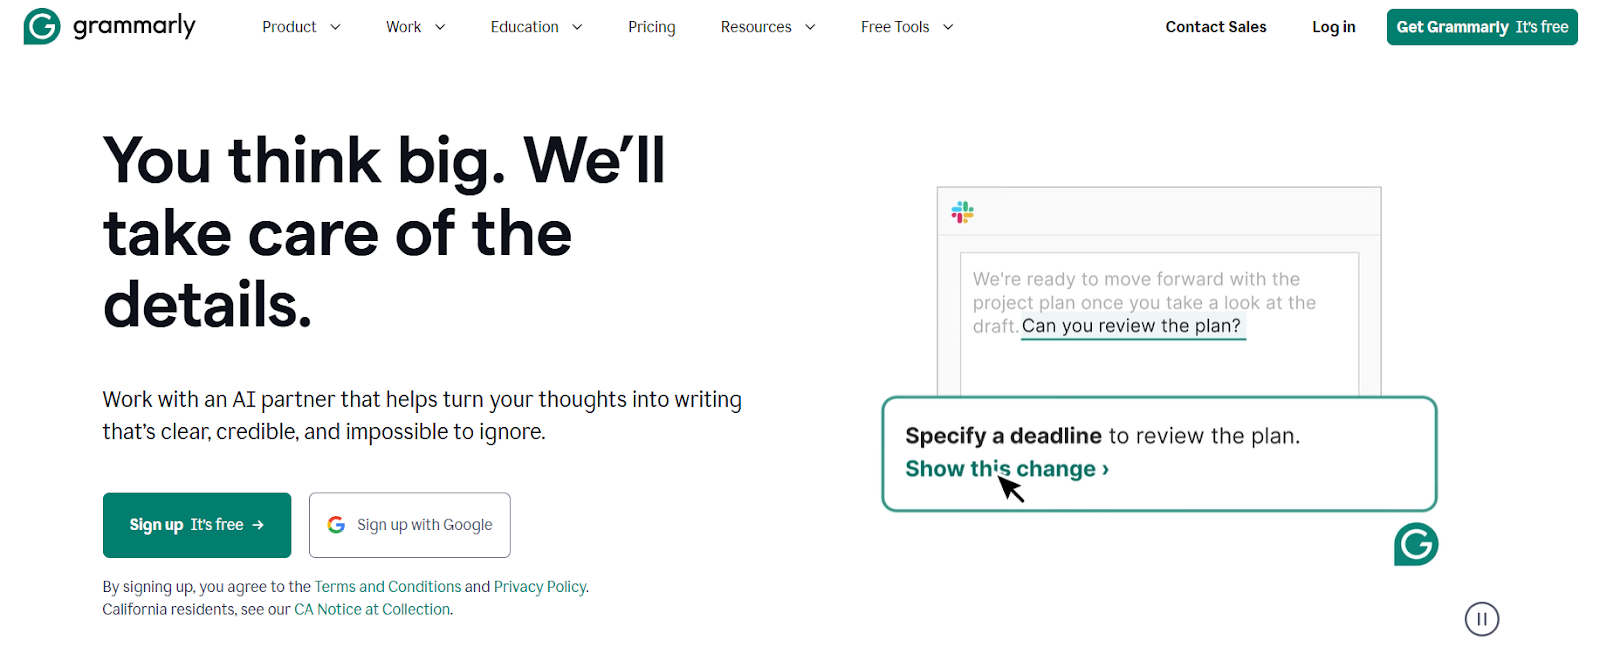Image resolution: width=1600 pixels, height=668 pixels.
Task: Click Sign up with Google button
Action: [410, 525]
